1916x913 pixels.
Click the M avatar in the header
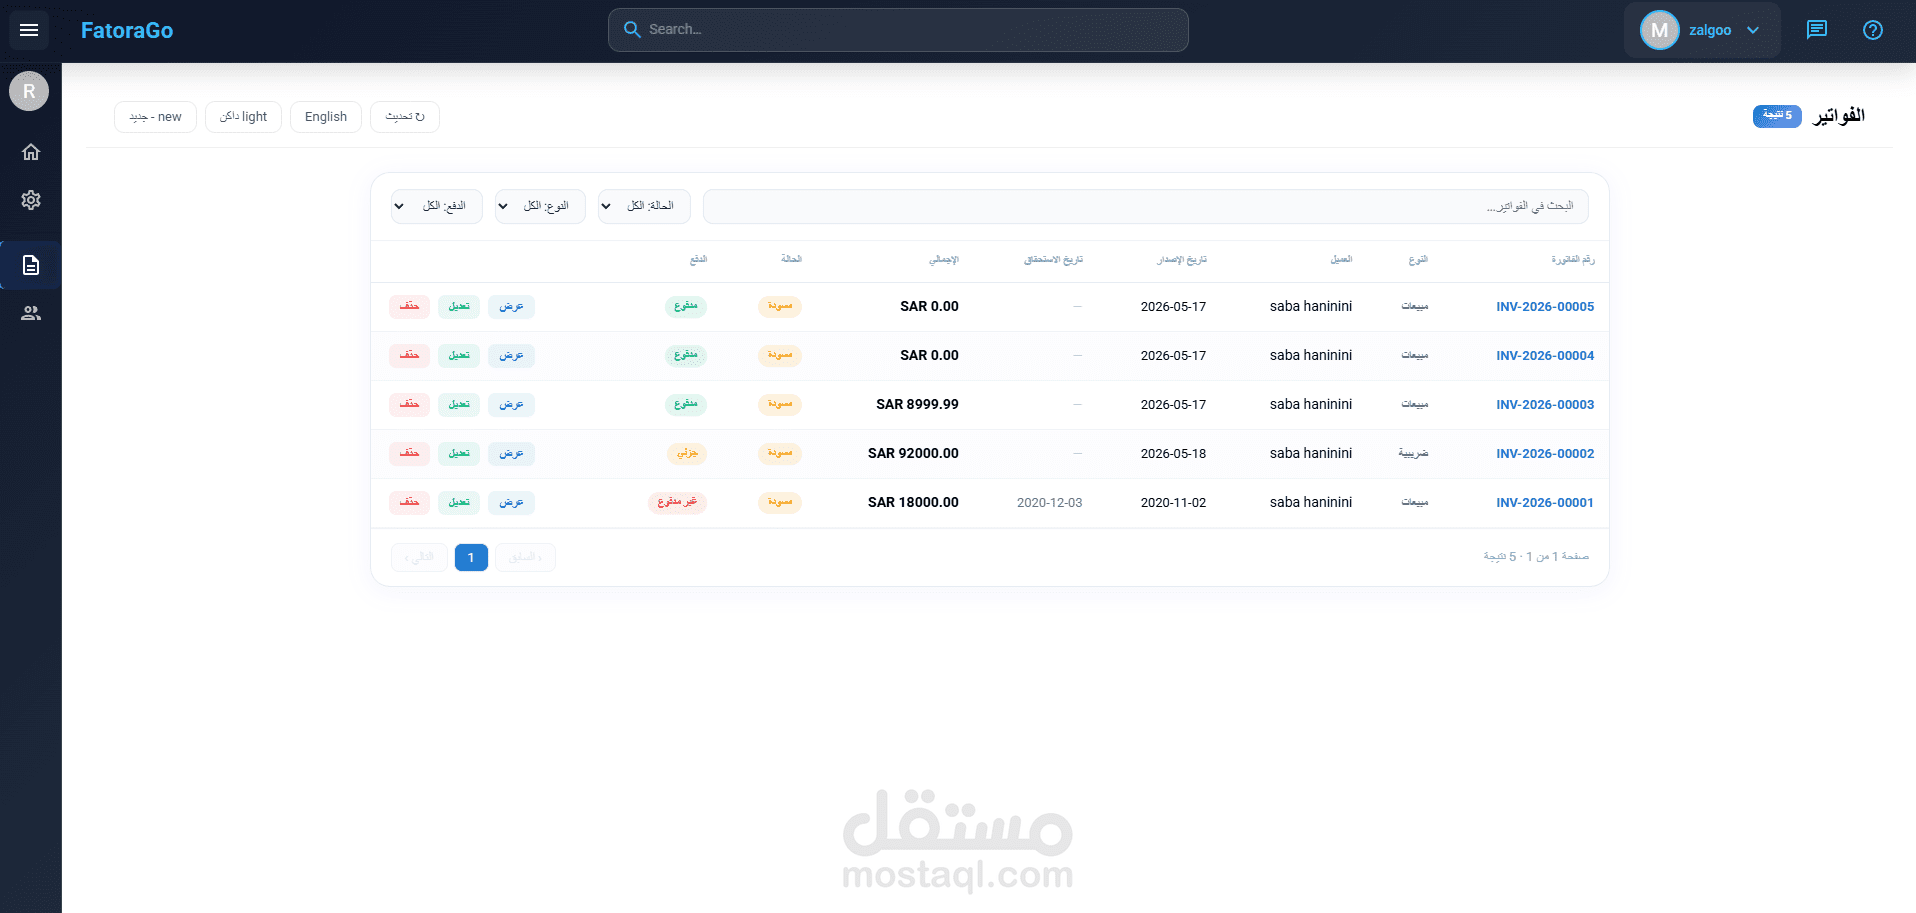(1659, 30)
